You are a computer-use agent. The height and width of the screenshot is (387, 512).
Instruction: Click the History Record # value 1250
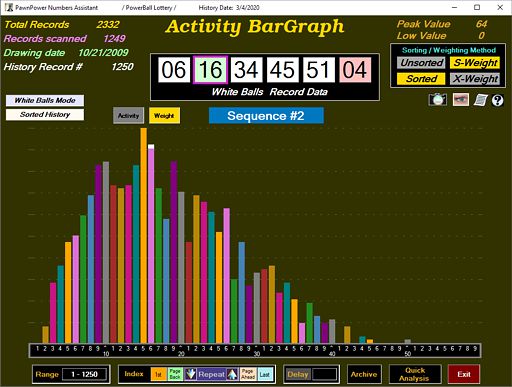[x=122, y=67]
